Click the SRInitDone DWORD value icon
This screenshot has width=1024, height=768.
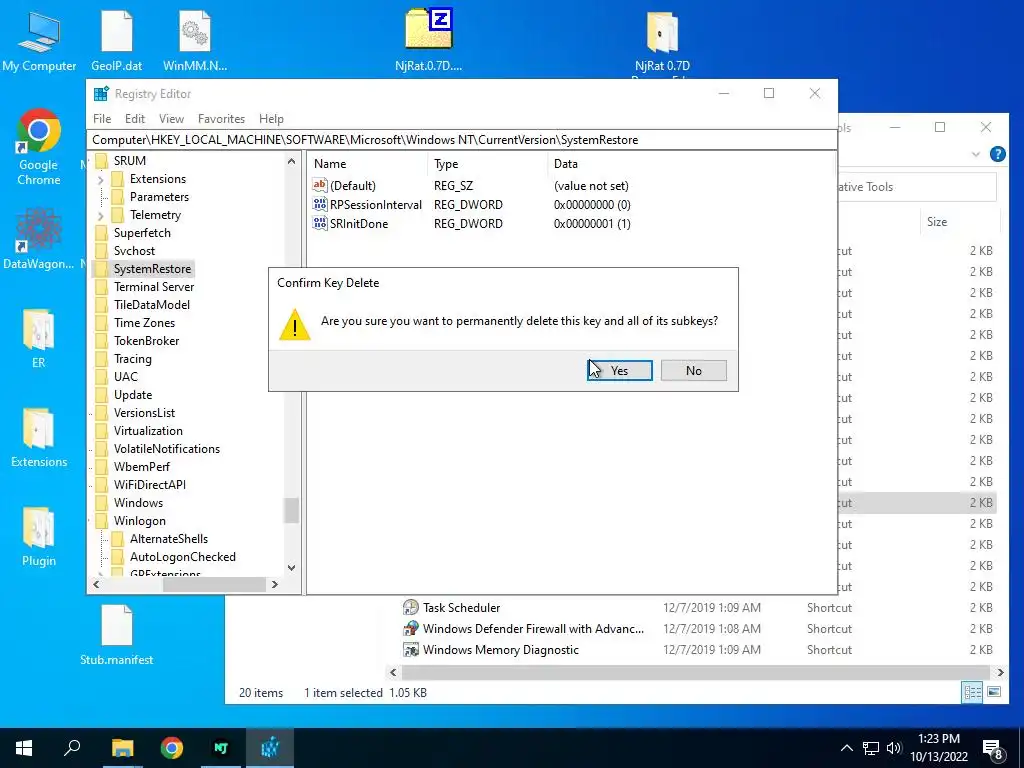point(319,223)
